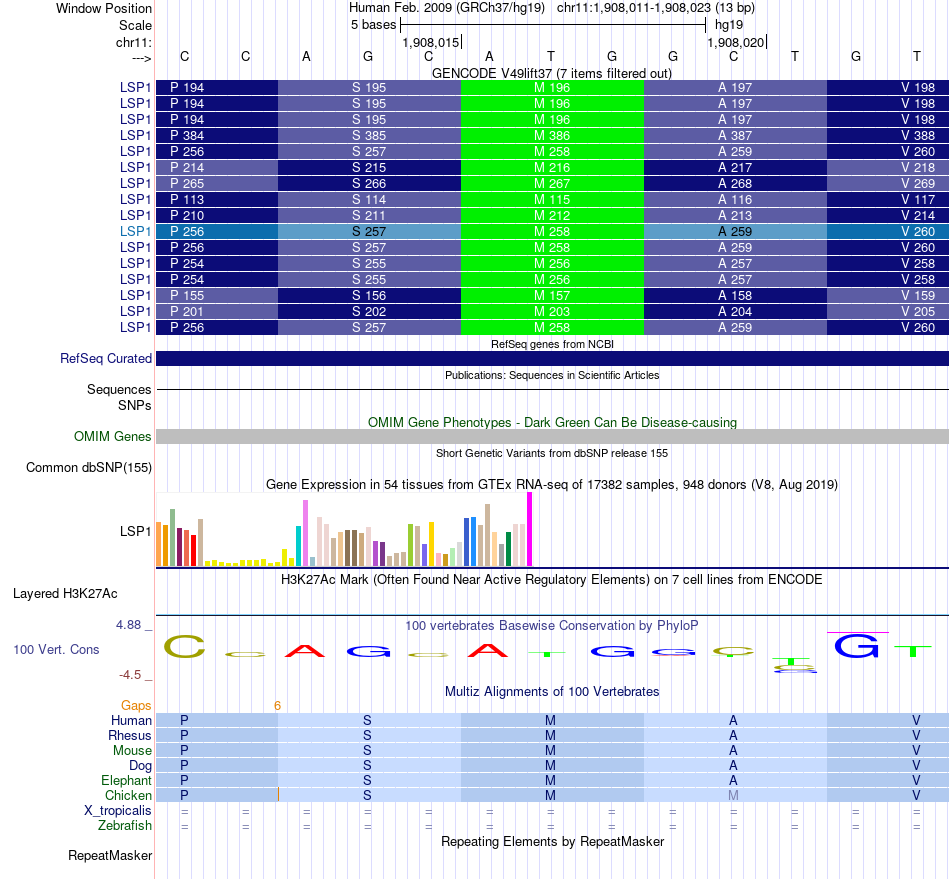
Task: Click the Window Position label
Action: click(104, 8)
